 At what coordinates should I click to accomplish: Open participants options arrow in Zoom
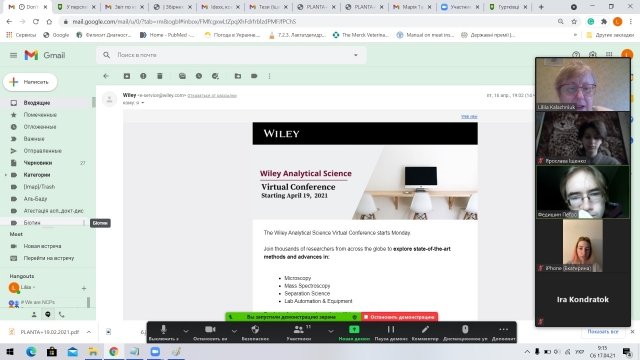point(331,331)
